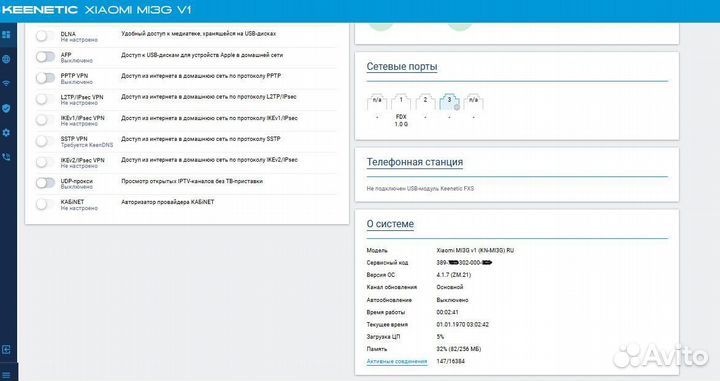Open the Internet globe icon in the sidebar
Viewport: 720px width, 381px height.
pyautogui.click(x=6, y=59)
